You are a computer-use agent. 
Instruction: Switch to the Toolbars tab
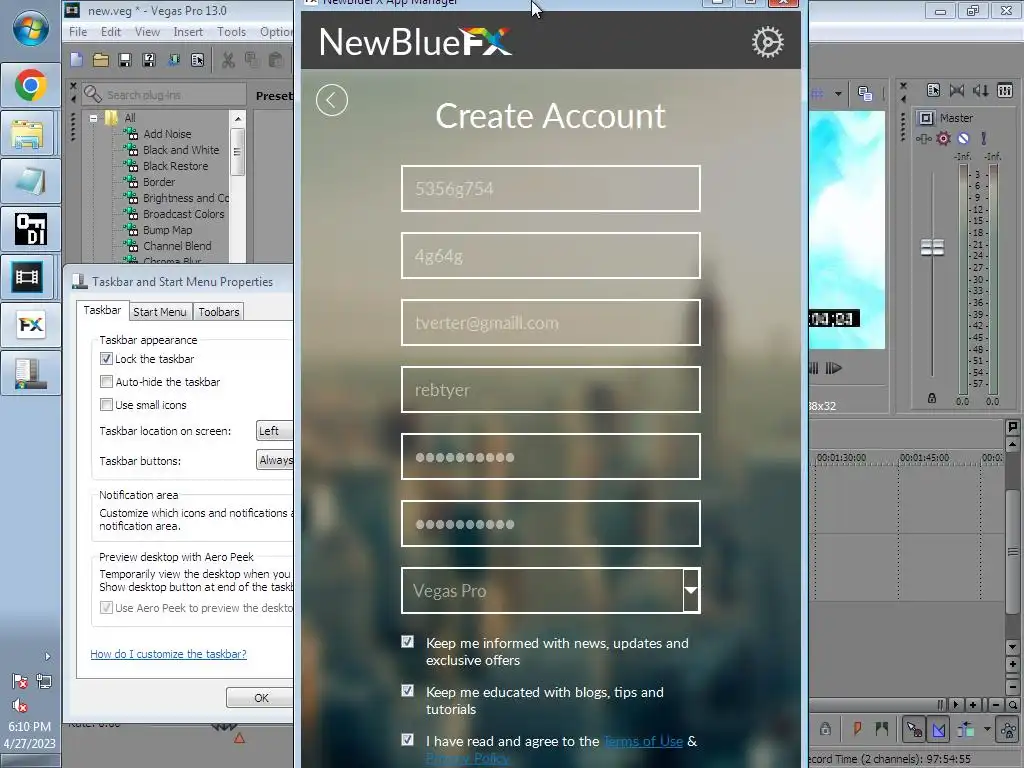[219, 312]
